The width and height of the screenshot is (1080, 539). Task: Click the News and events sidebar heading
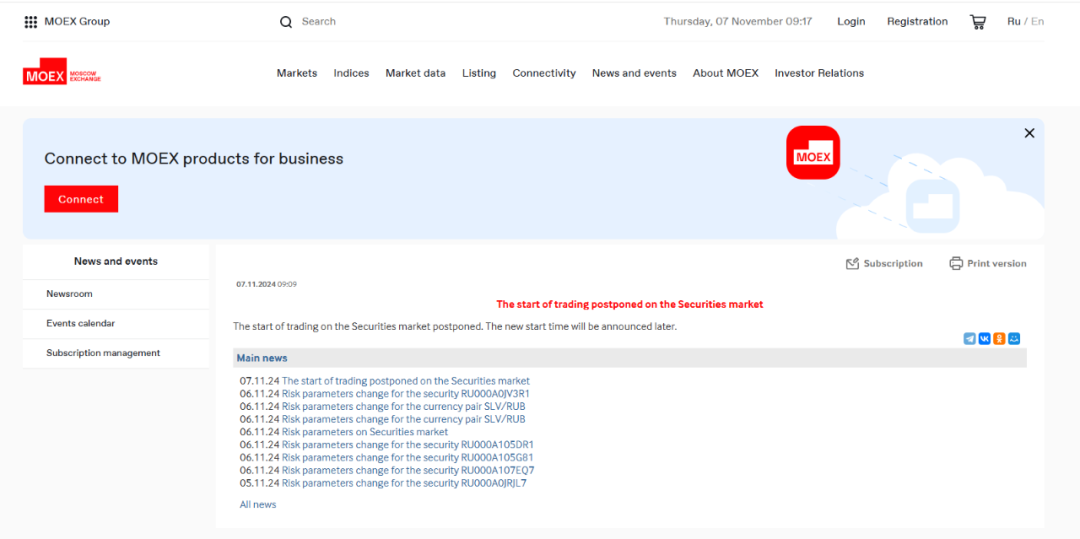click(116, 262)
